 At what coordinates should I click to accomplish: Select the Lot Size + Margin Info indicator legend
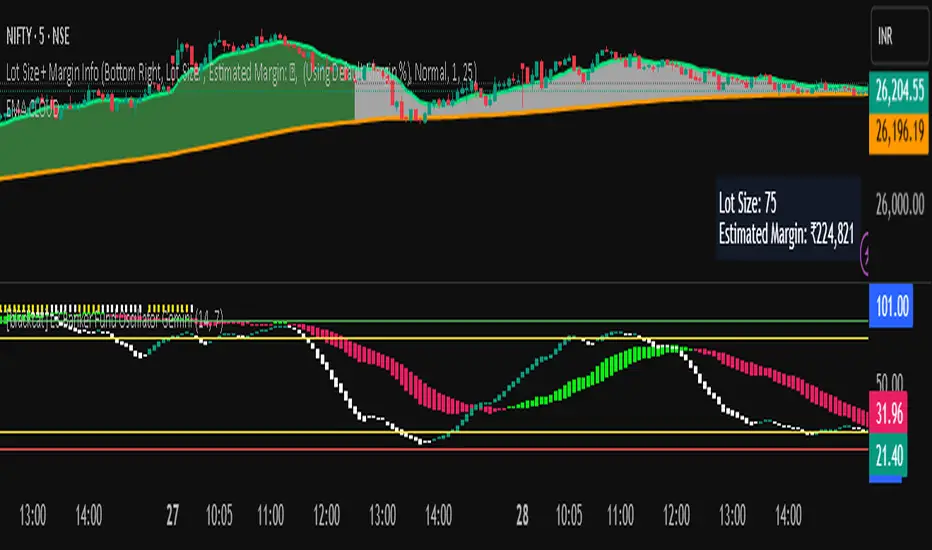coord(241,73)
